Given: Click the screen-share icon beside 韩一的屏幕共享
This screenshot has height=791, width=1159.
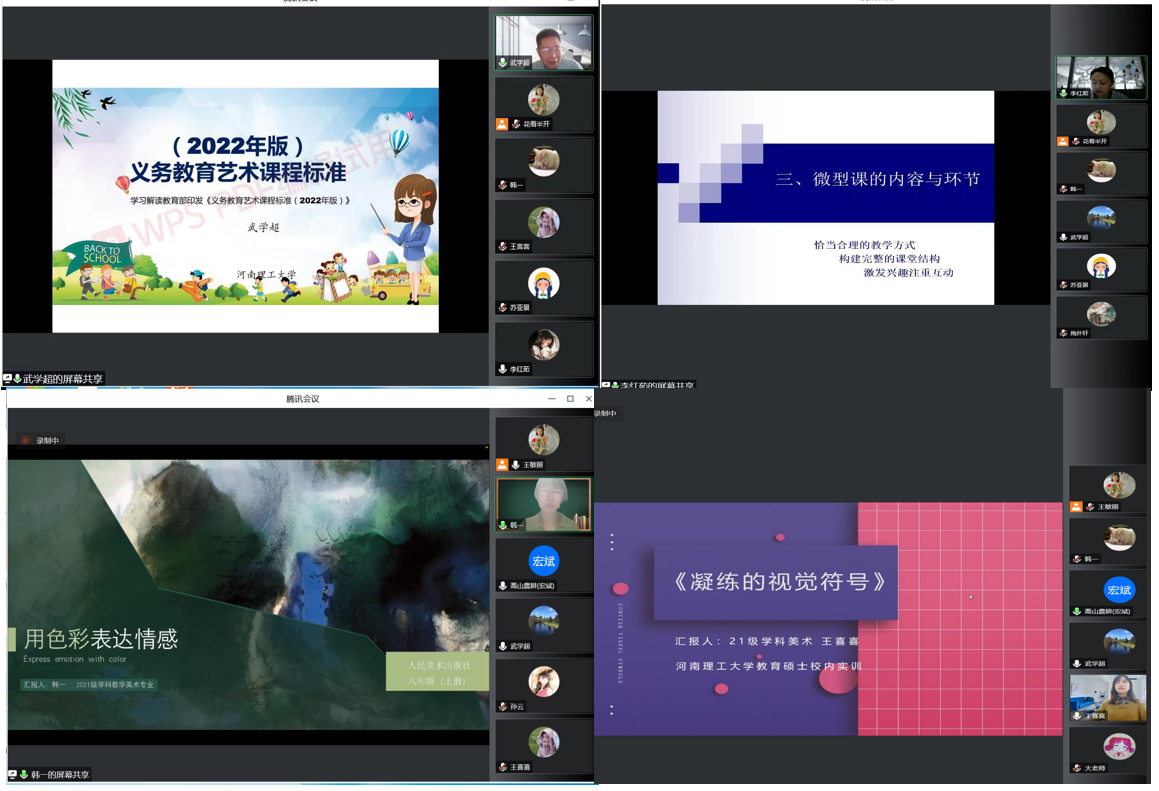Looking at the screenshot, I should [x=11, y=775].
